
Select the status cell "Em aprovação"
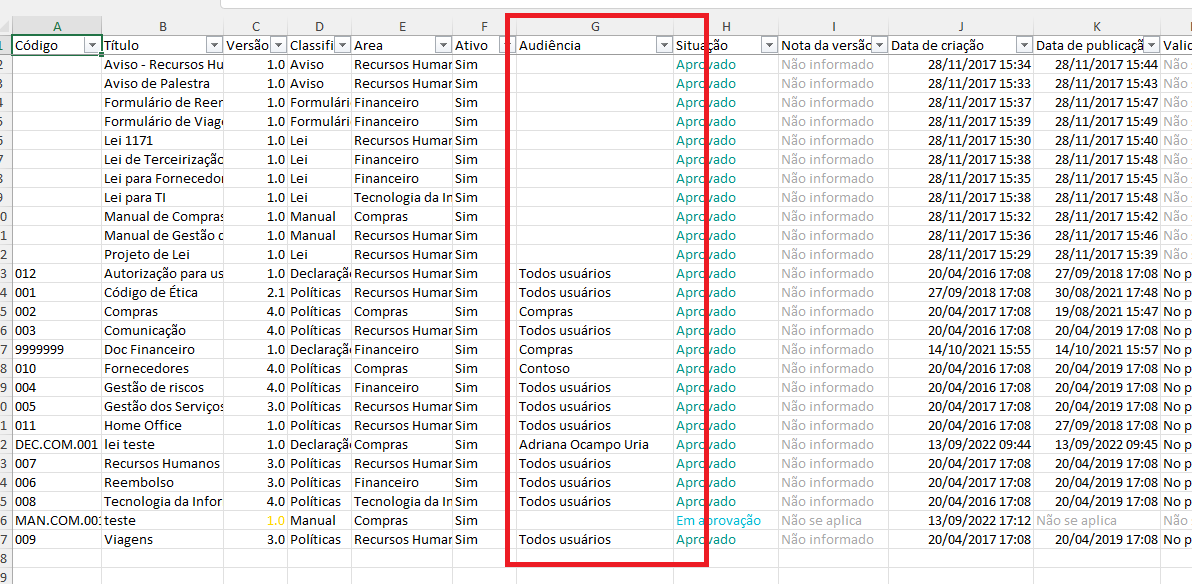coord(726,521)
